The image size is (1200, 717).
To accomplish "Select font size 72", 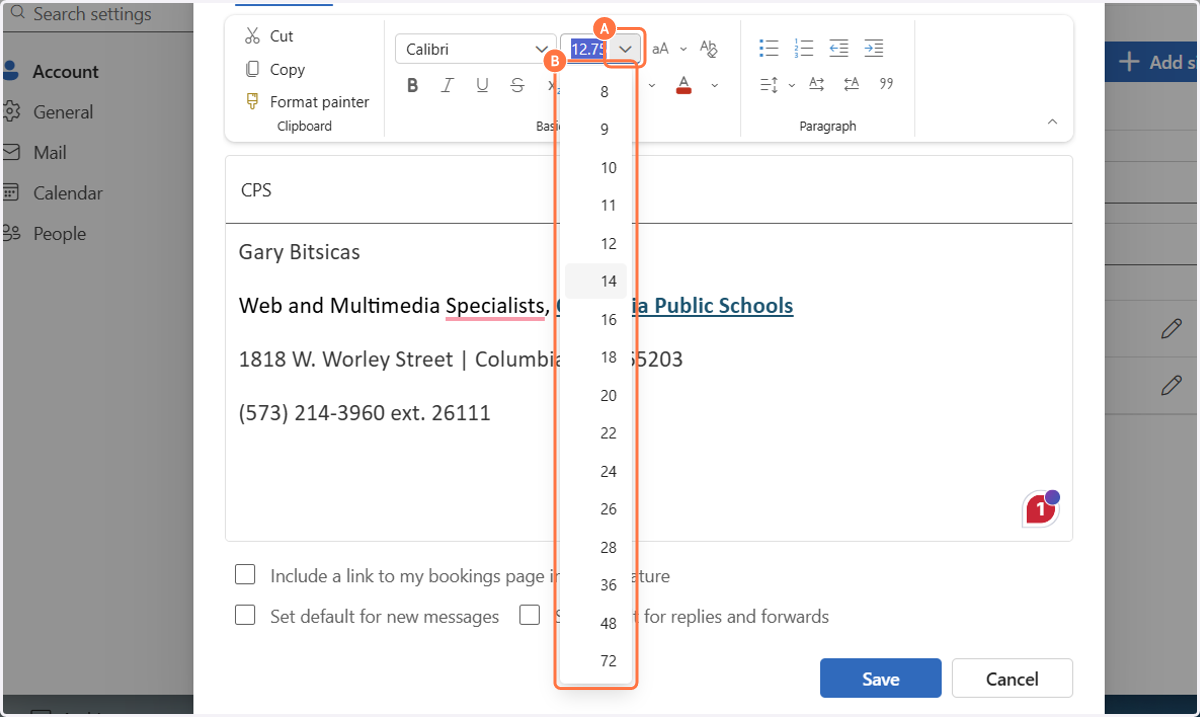I will 596,662.
